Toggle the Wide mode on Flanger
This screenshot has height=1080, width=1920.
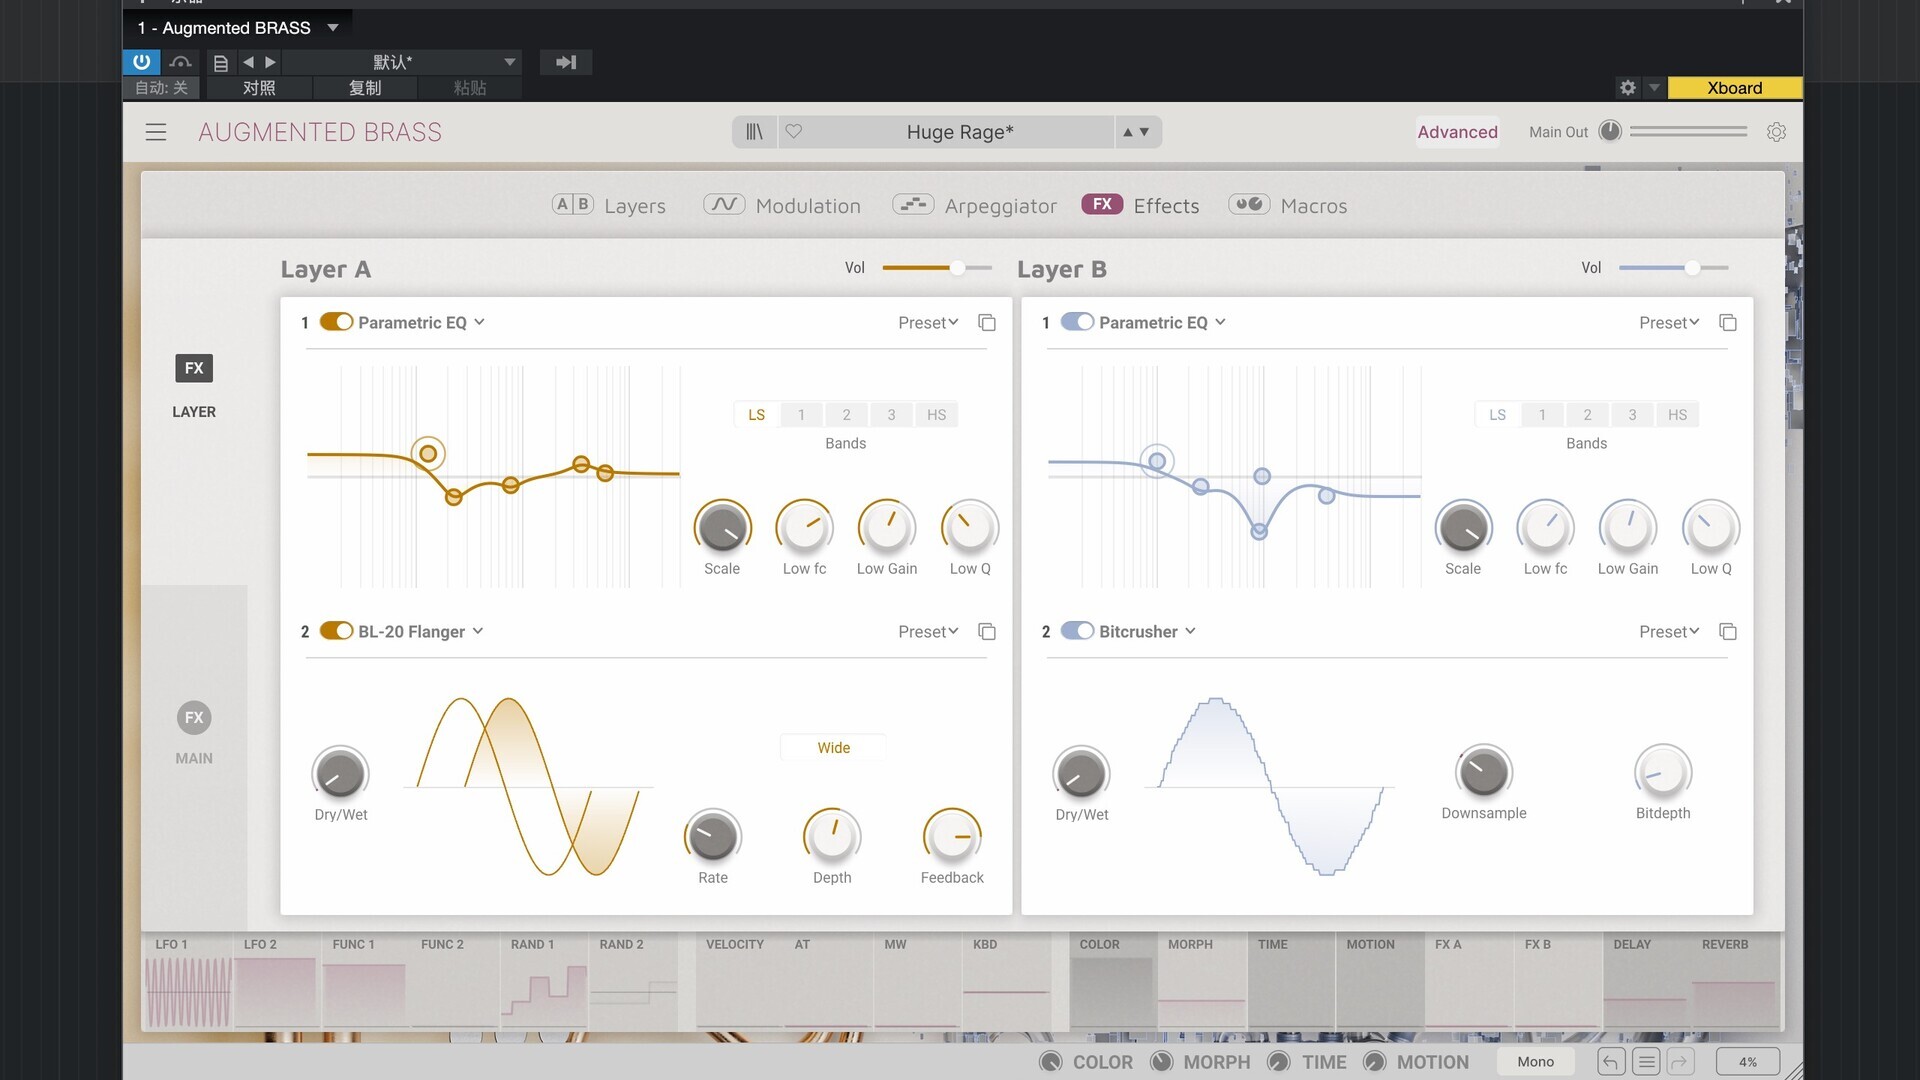tap(833, 748)
